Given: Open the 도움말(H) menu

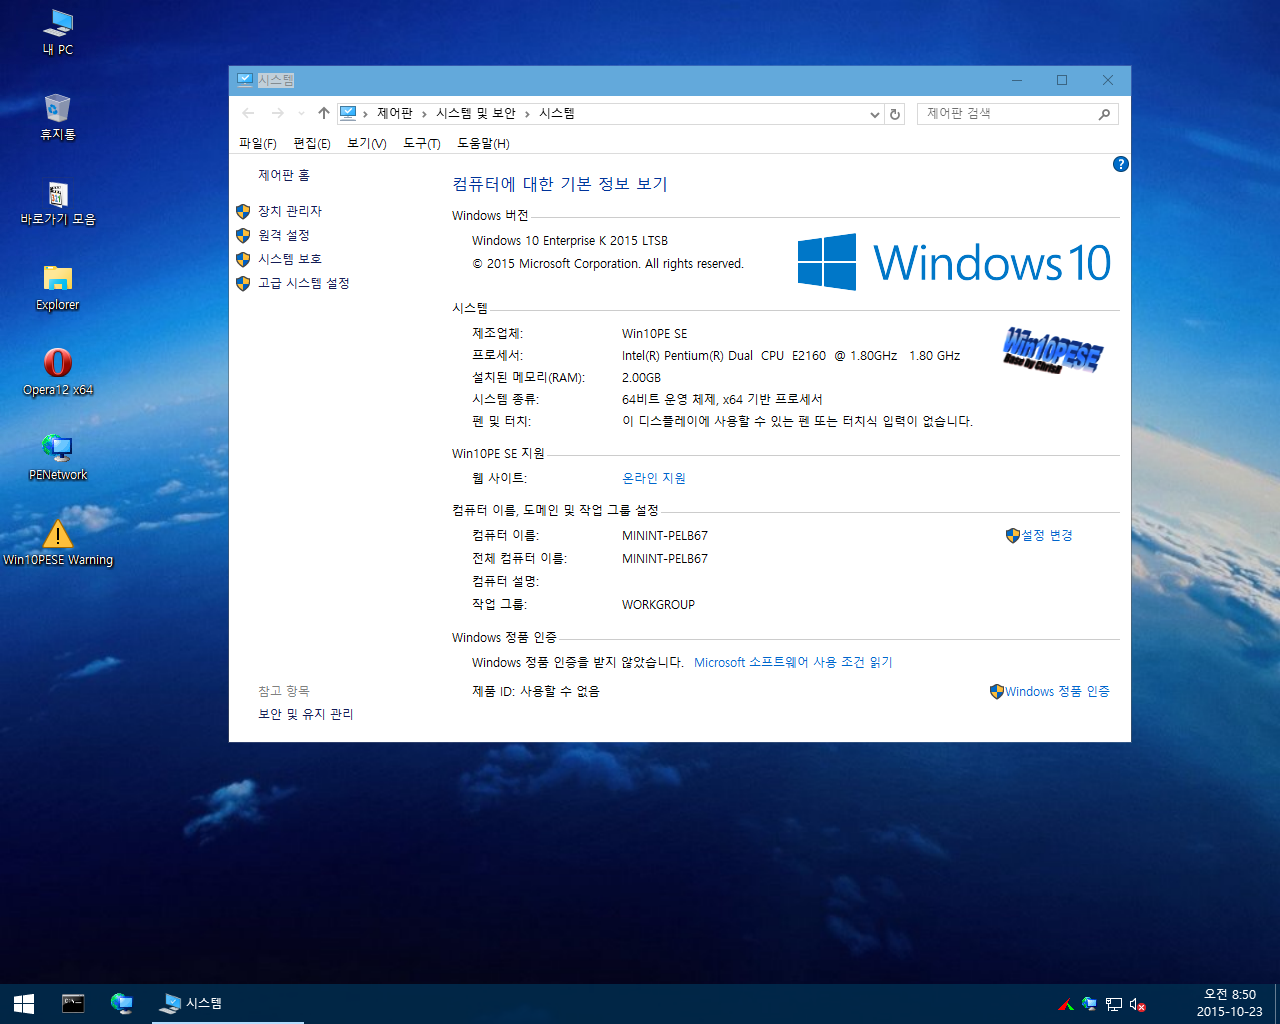Looking at the screenshot, I should click(483, 143).
